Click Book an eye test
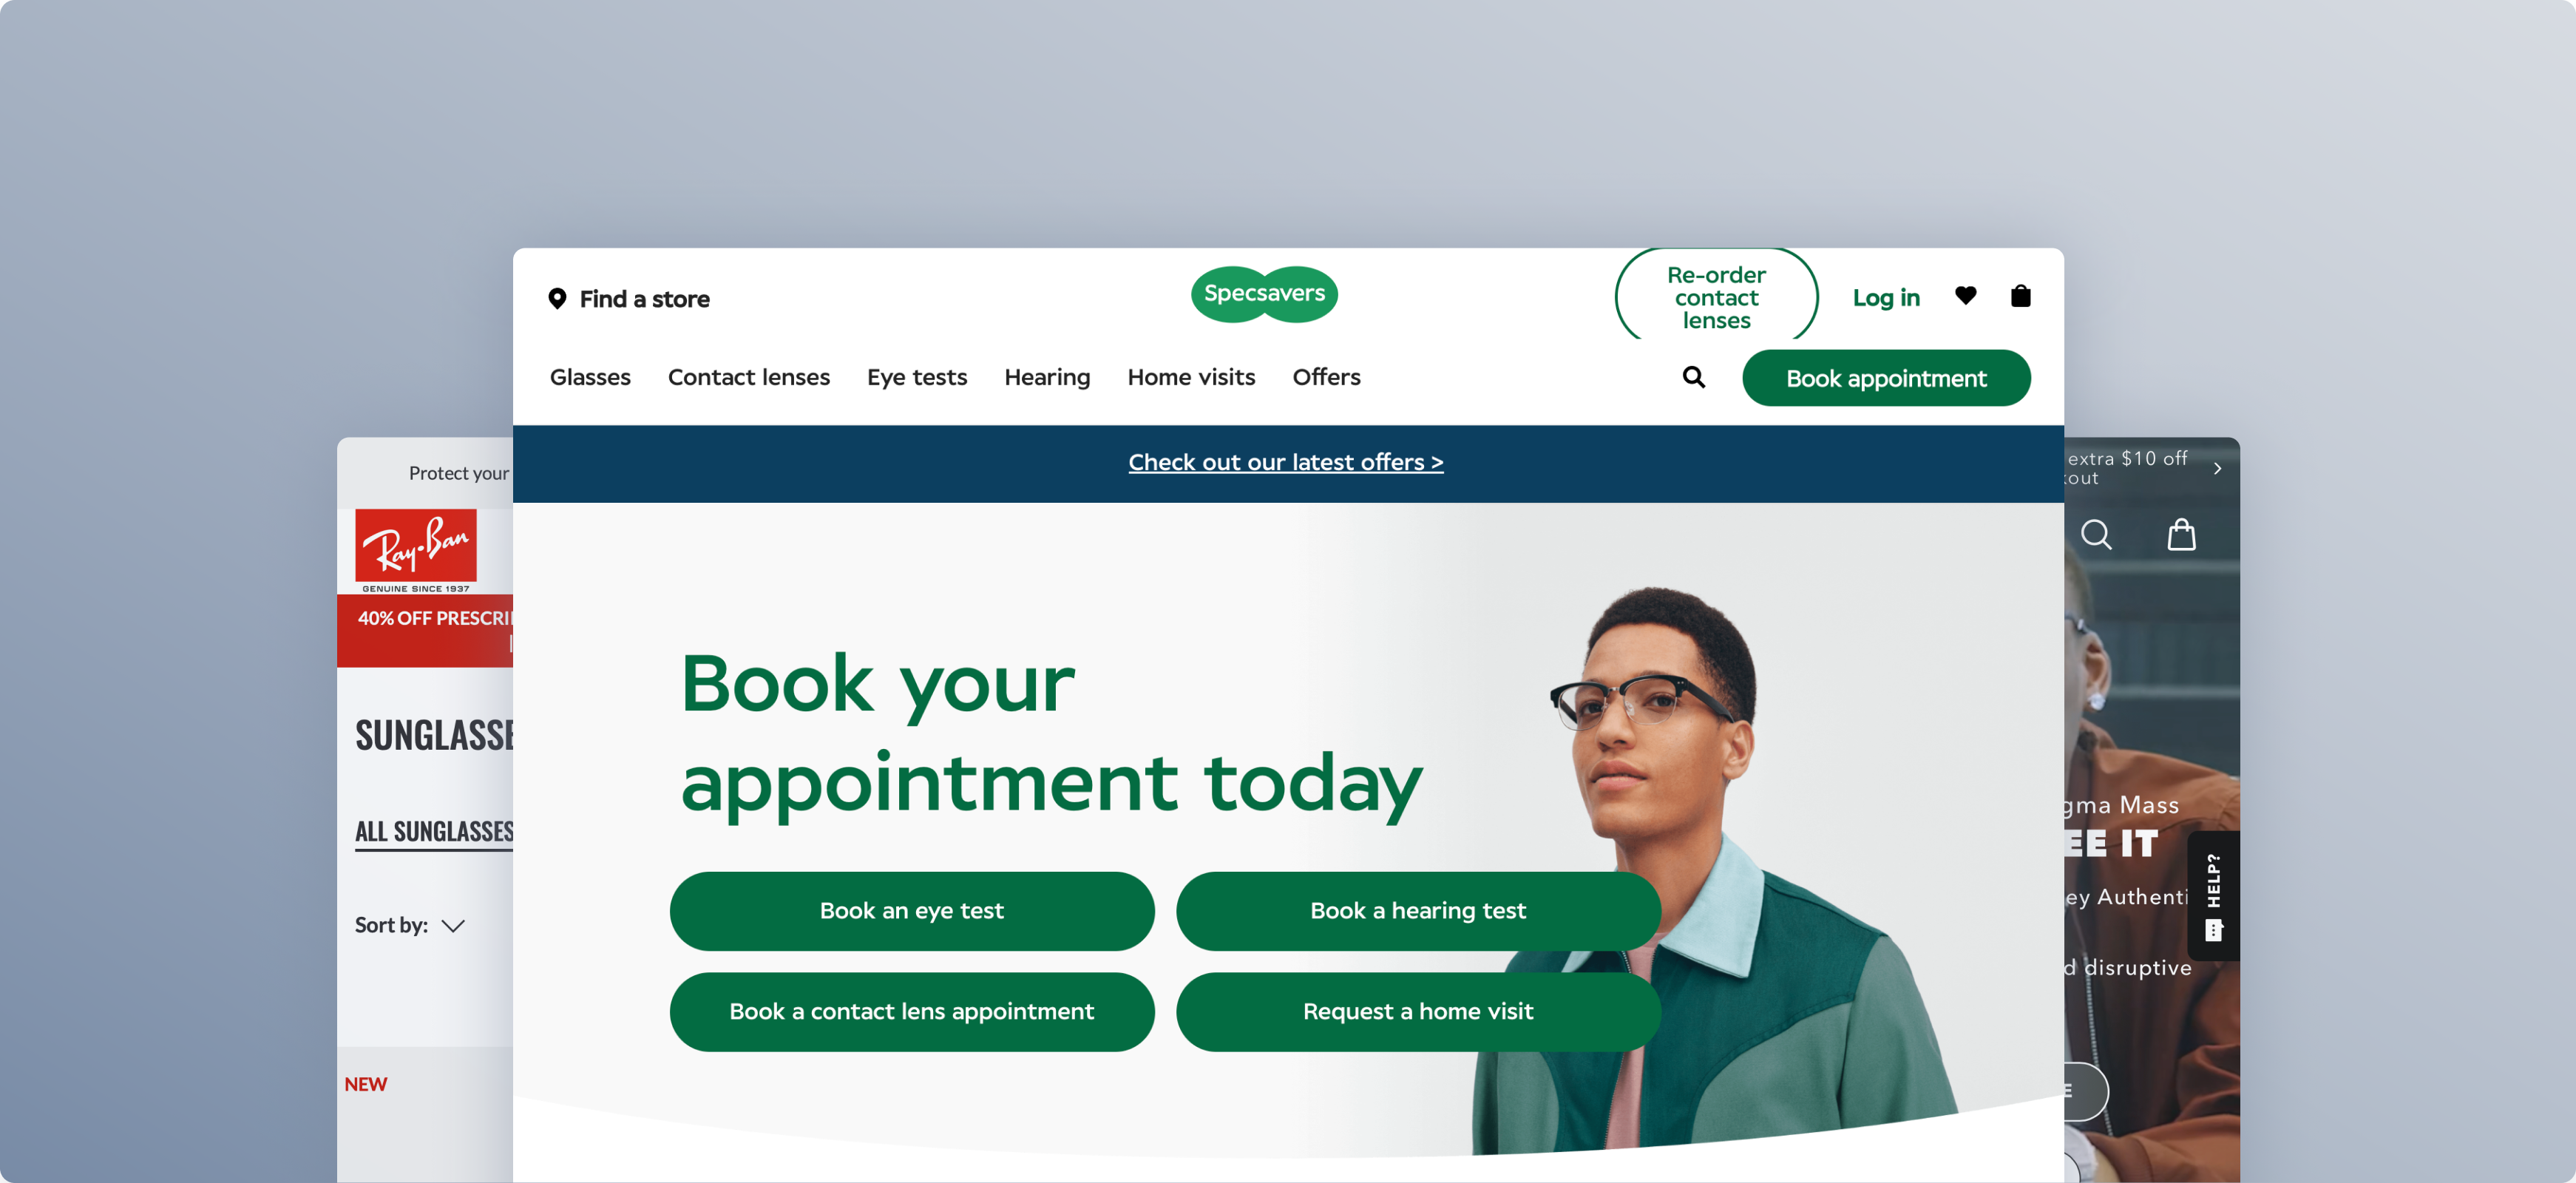This screenshot has height=1183, width=2576. coord(912,911)
